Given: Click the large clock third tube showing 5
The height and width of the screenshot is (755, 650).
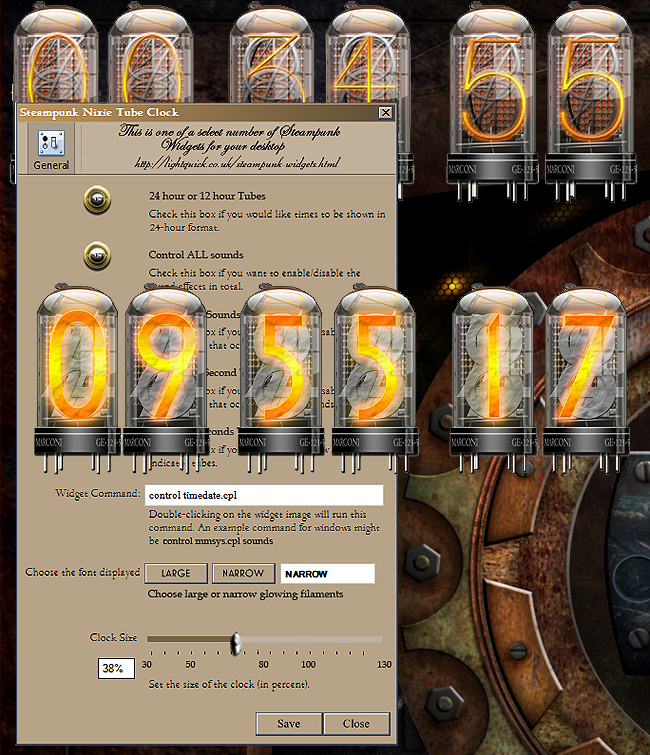Looking at the screenshot, I should click(282, 378).
